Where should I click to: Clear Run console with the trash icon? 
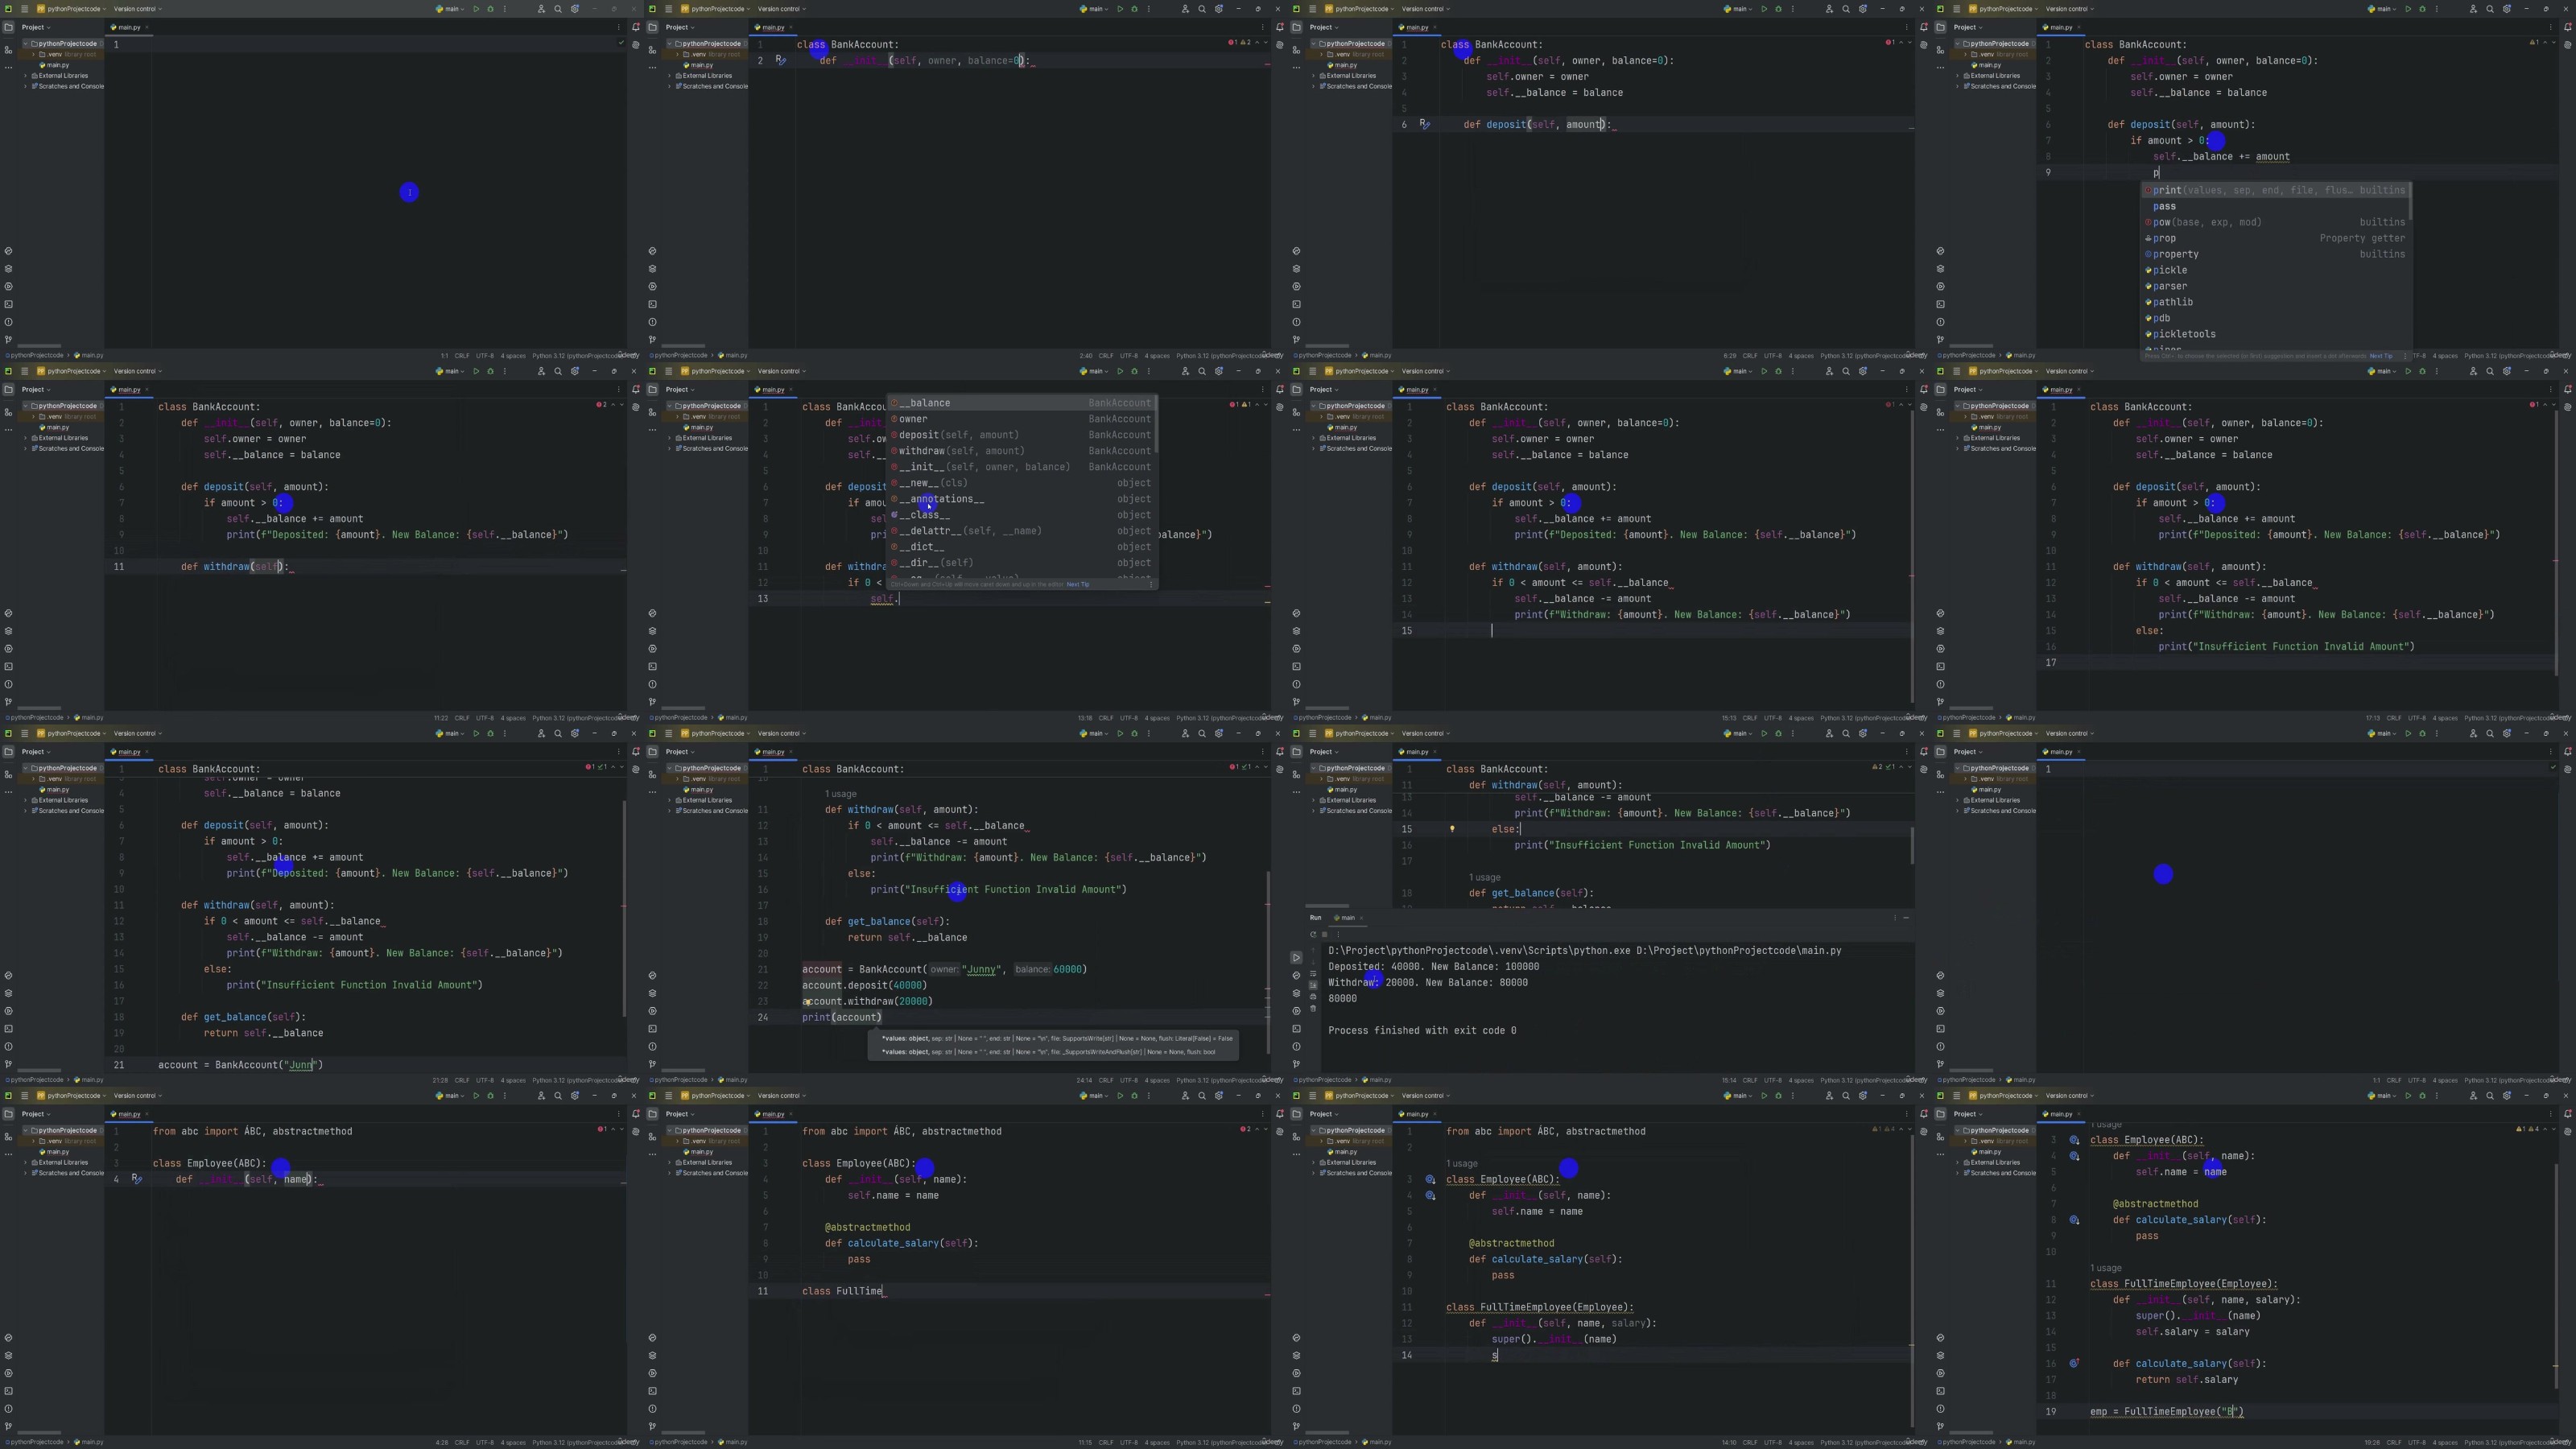[1314, 1008]
